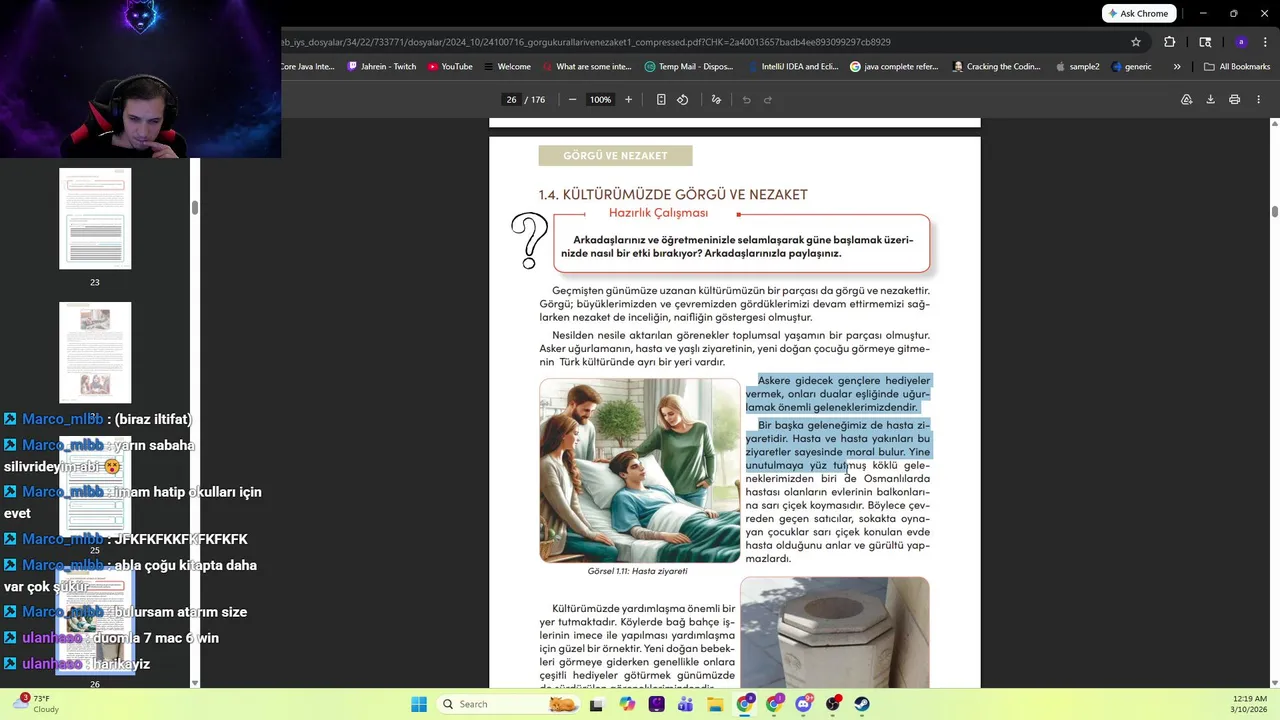Open the Chrome extensions puzzle icon
This screenshot has height=720, width=1280.
(1170, 42)
